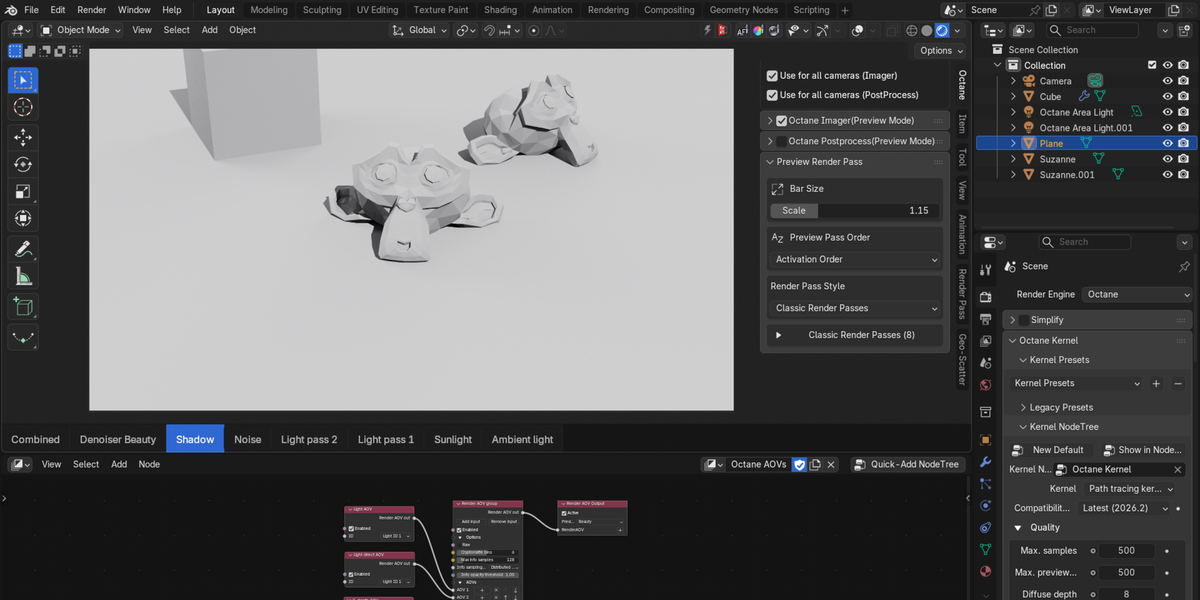Open the Render properties tab icon
The image size is (1200, 600).
[x=985, y=296]
